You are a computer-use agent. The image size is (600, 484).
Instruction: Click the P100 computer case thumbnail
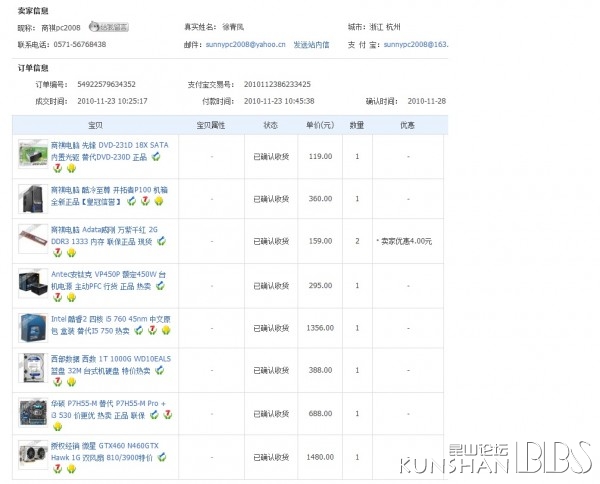(33, 199)
